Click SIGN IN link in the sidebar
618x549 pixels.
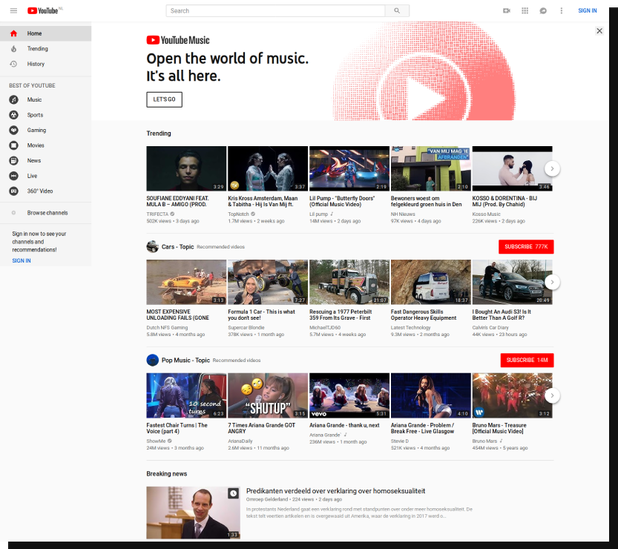[x=21, y=261]
